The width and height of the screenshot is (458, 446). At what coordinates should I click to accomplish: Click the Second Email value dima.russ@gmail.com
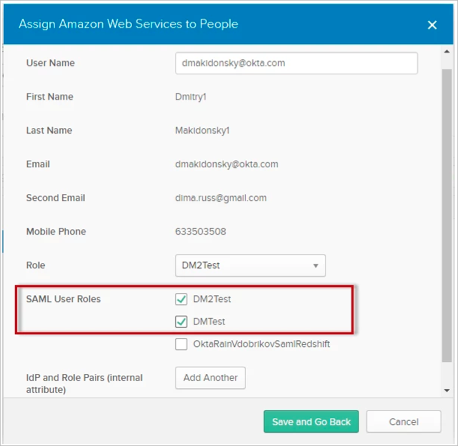pos(221,198)
